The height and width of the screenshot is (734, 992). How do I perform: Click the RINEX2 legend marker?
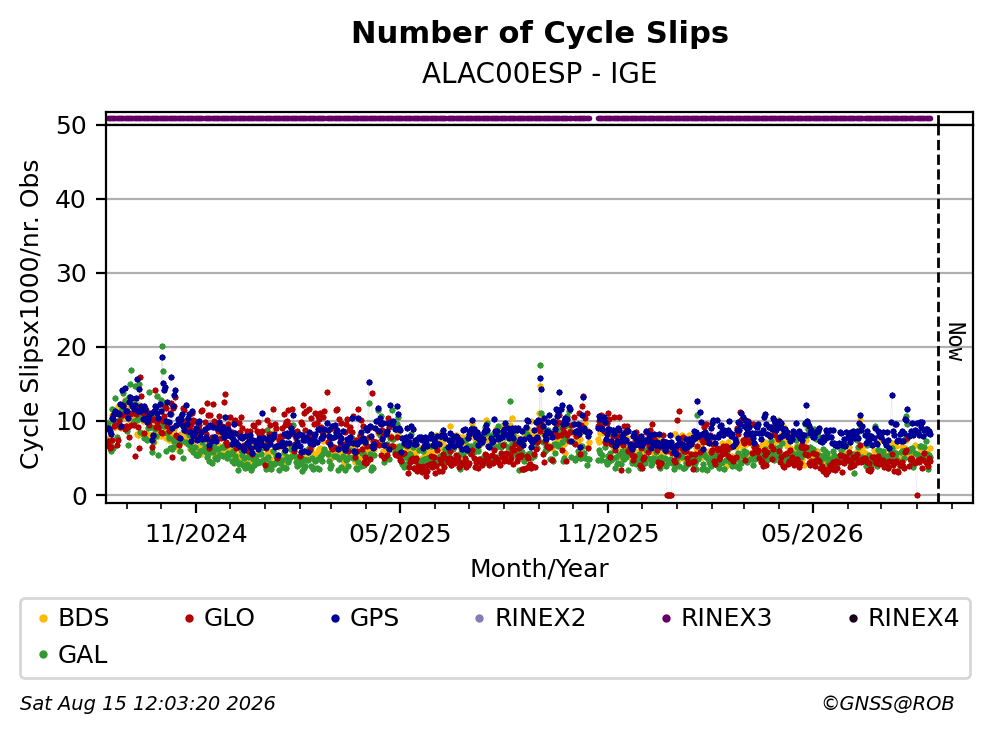(x=480, y=618)
